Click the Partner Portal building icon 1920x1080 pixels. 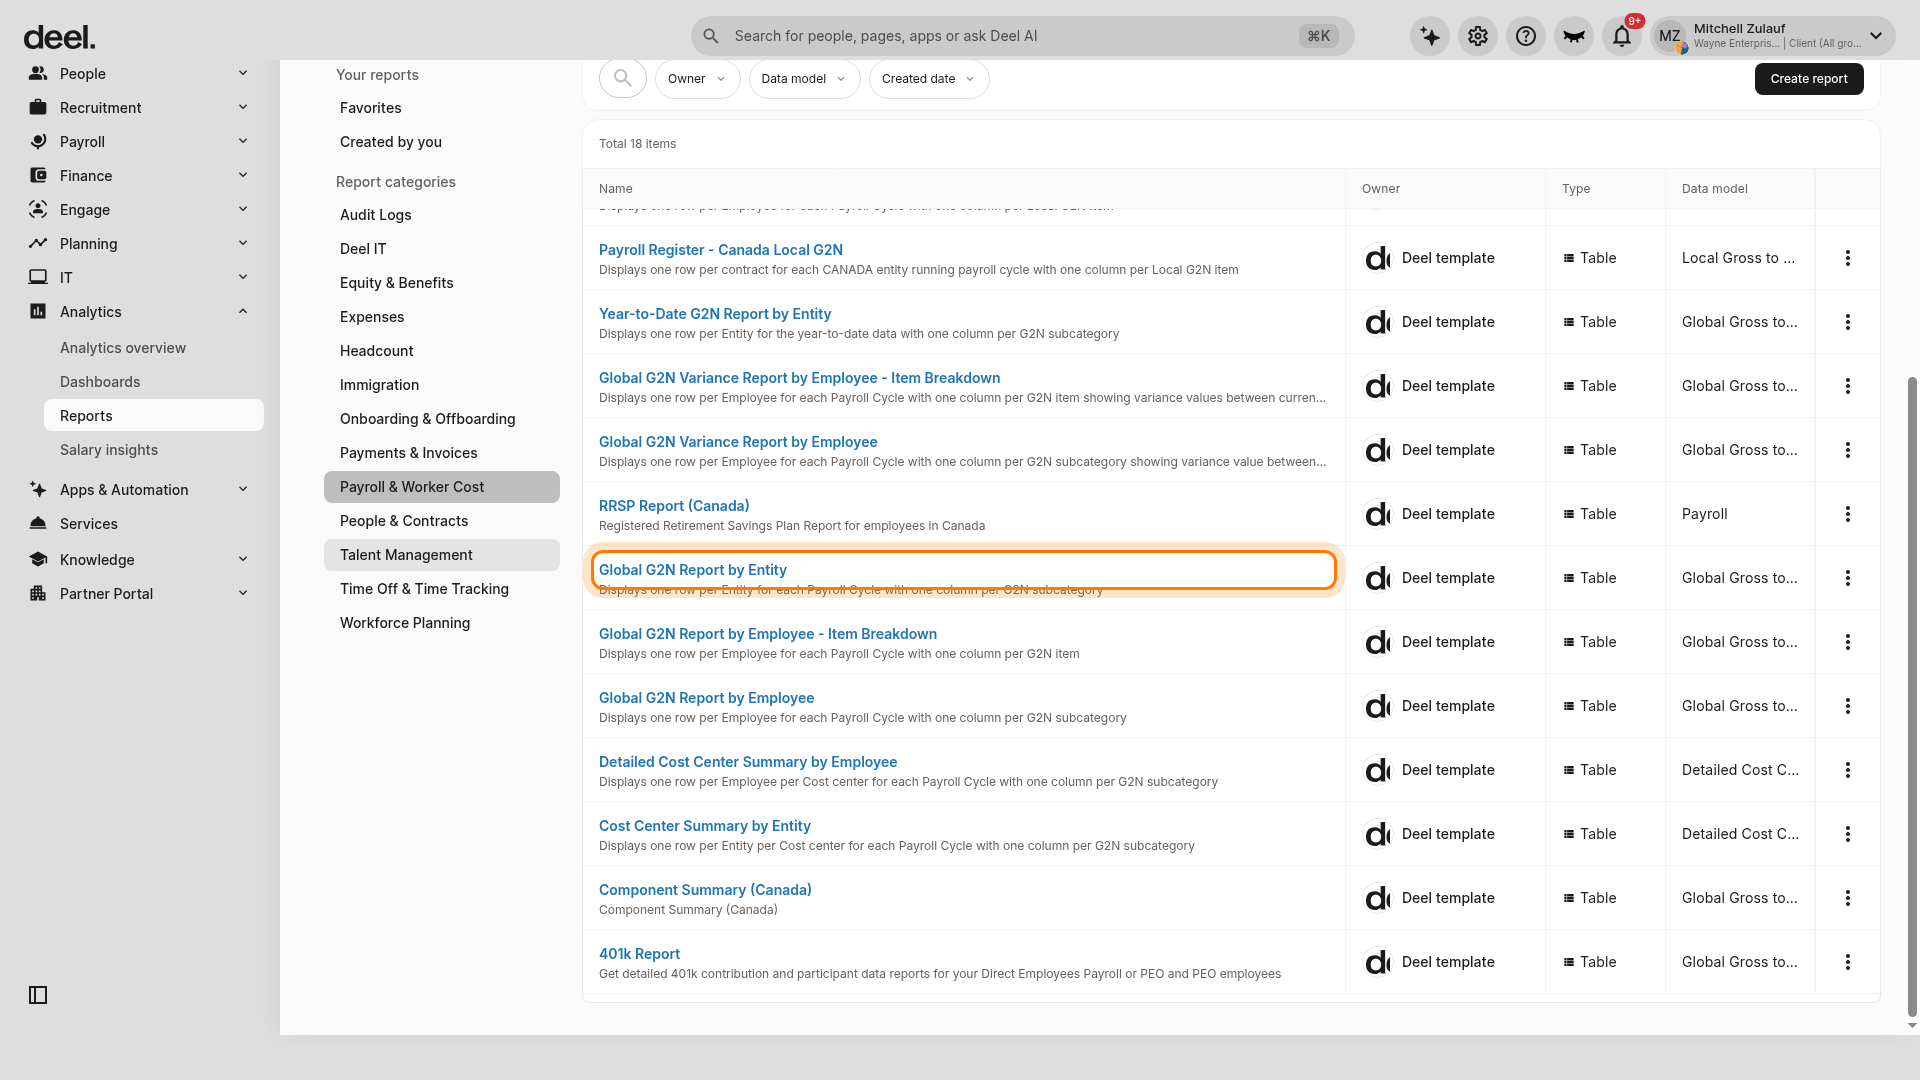tap(38, 593)
